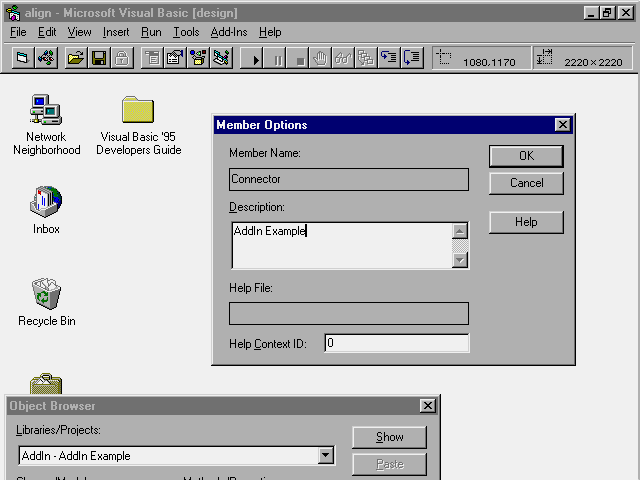
Task: Click the Add Module toolbar icon
Action: pyautogui.click(x=46, y=58)
